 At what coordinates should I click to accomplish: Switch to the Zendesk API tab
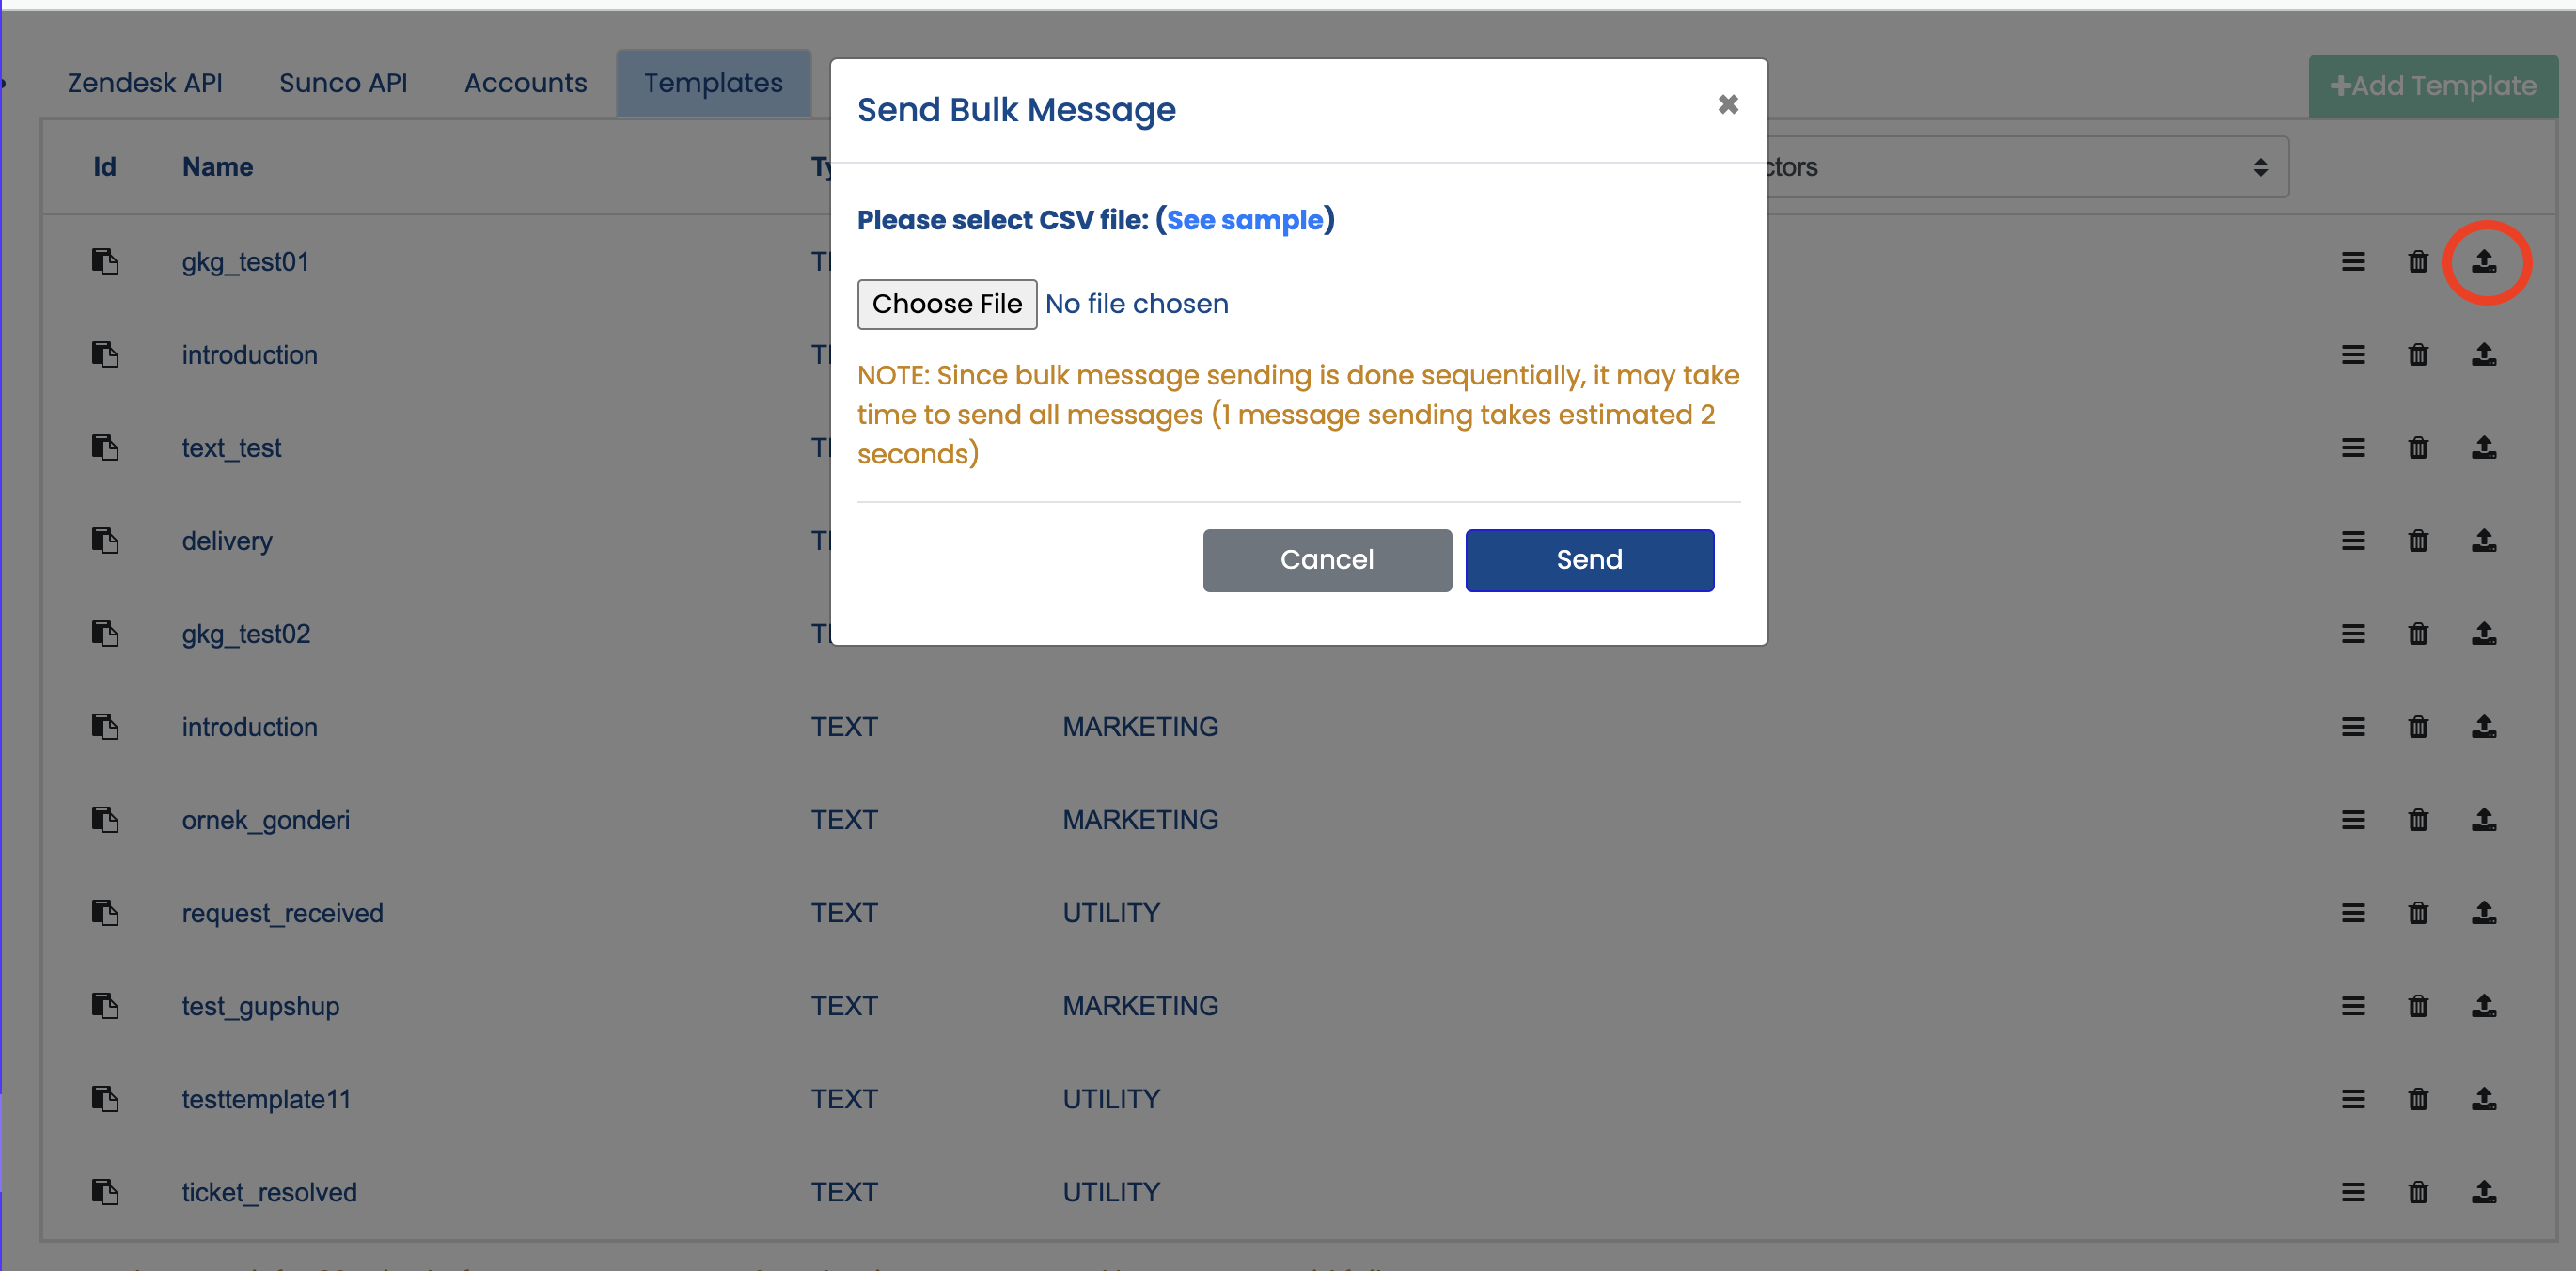145,83
